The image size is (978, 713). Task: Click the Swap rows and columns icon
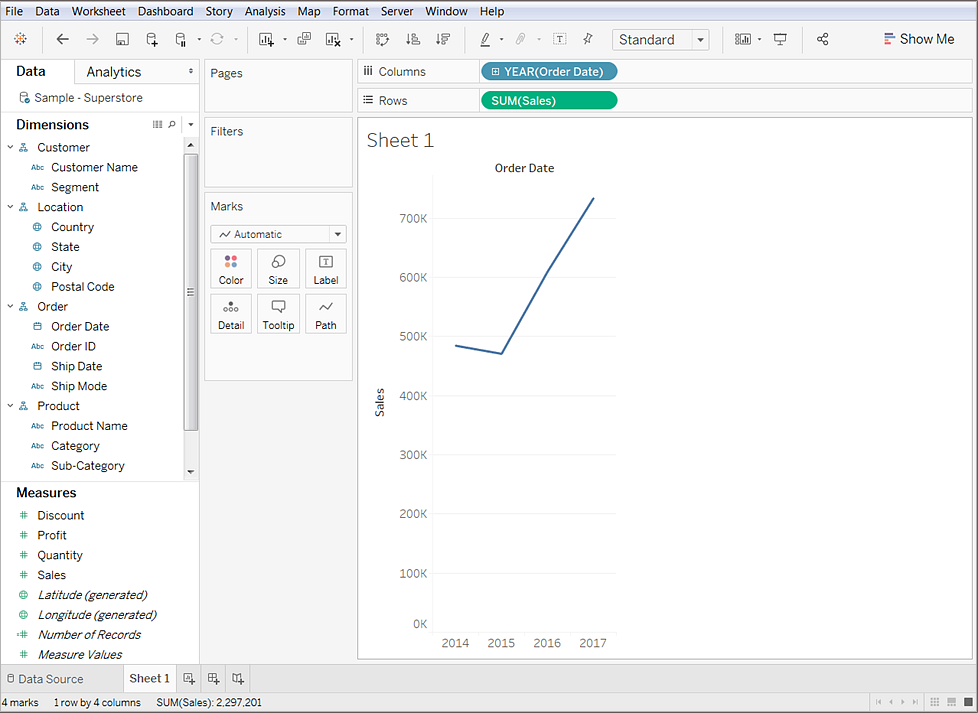[382, 40]
